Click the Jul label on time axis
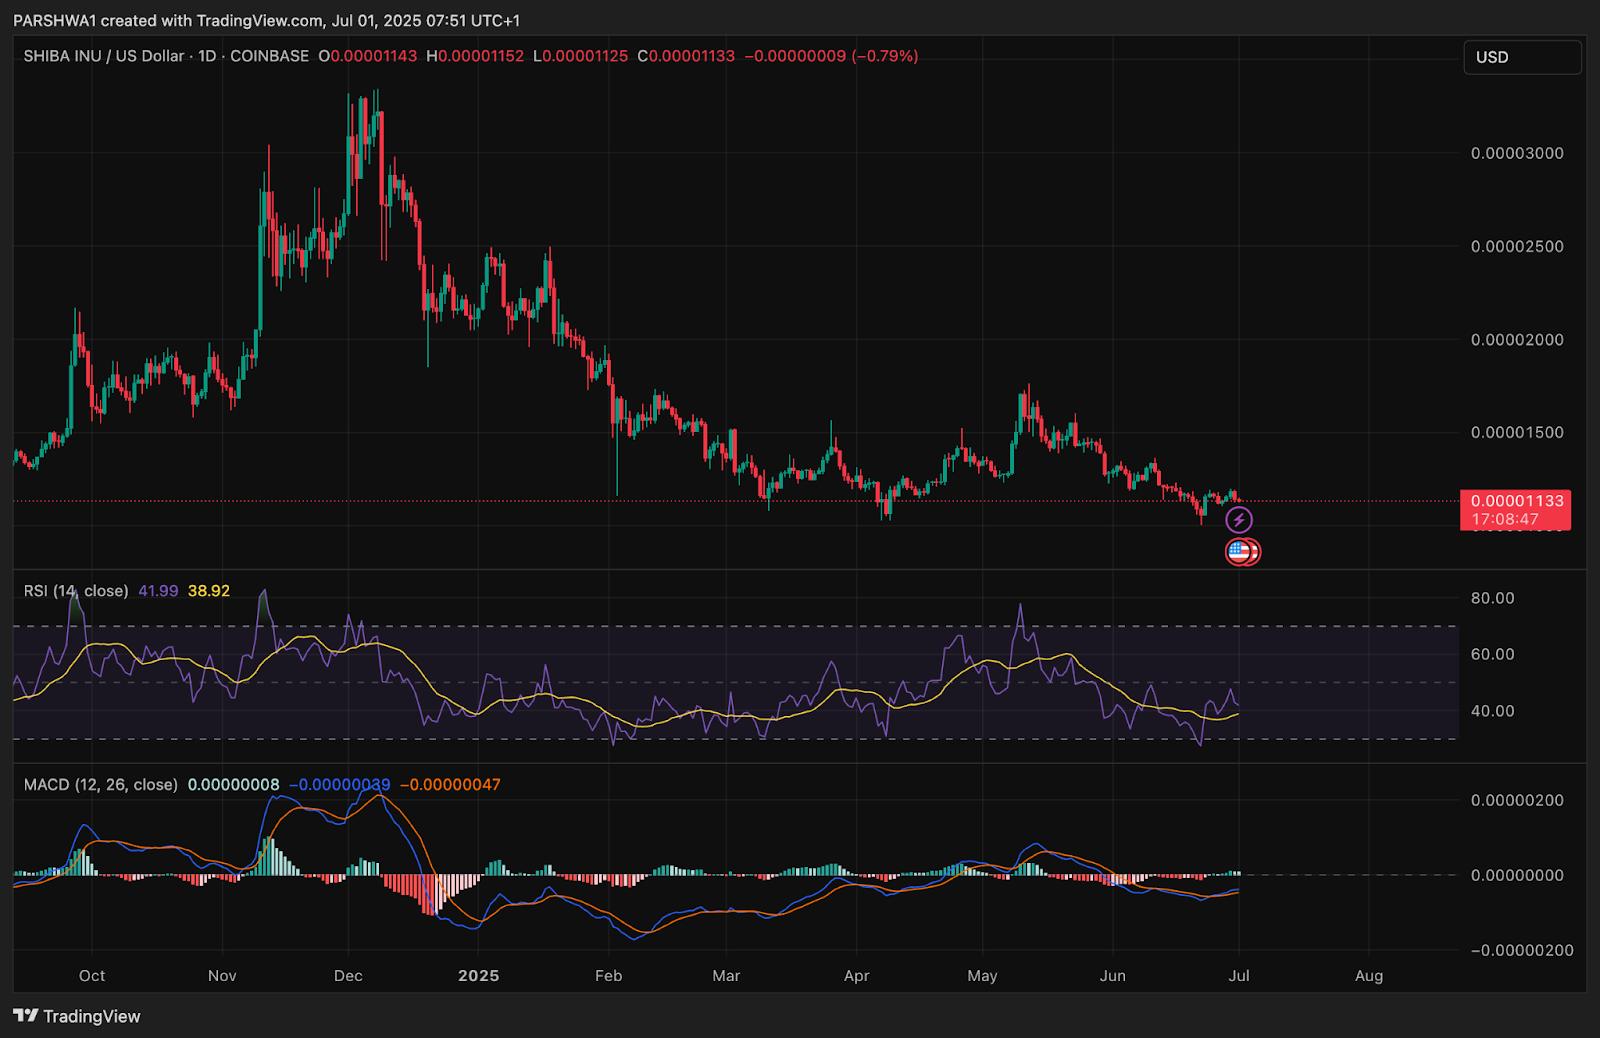 click(1239, 976)
